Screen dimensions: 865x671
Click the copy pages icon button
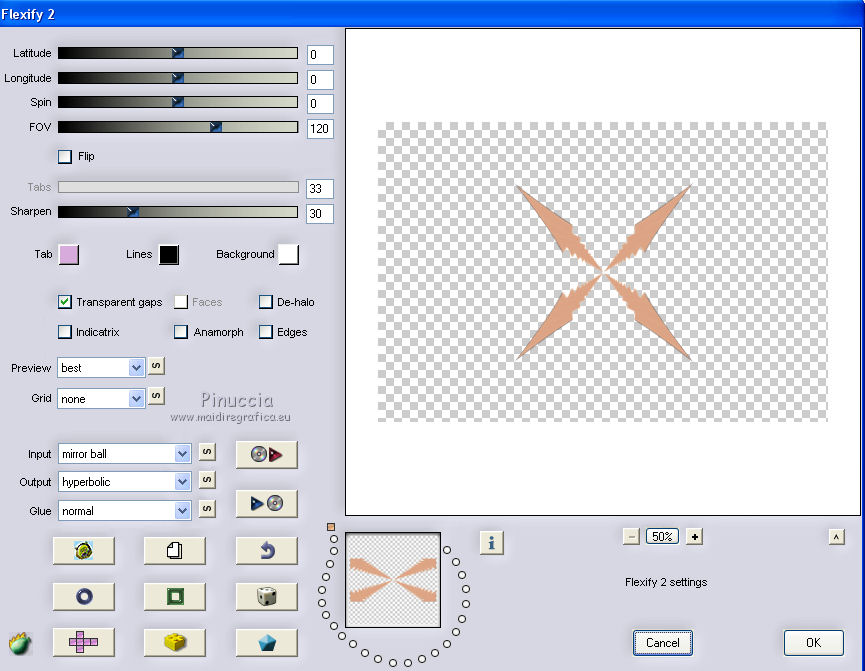174,550
